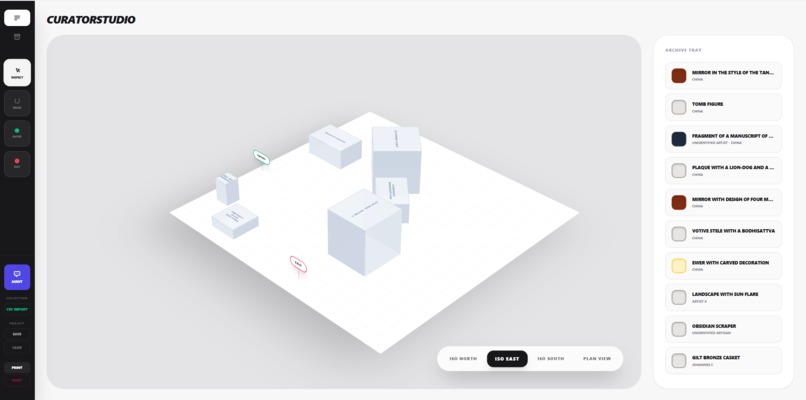Click the CuratorStudio title

91,20
